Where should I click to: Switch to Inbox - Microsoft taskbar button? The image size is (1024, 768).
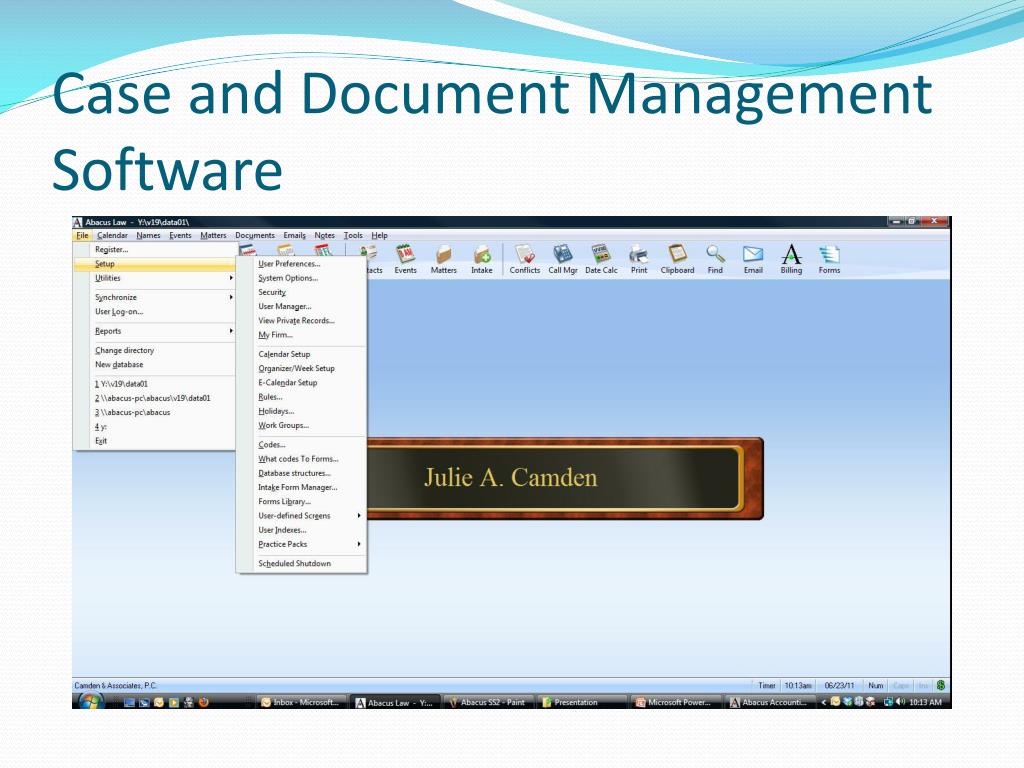300,703
